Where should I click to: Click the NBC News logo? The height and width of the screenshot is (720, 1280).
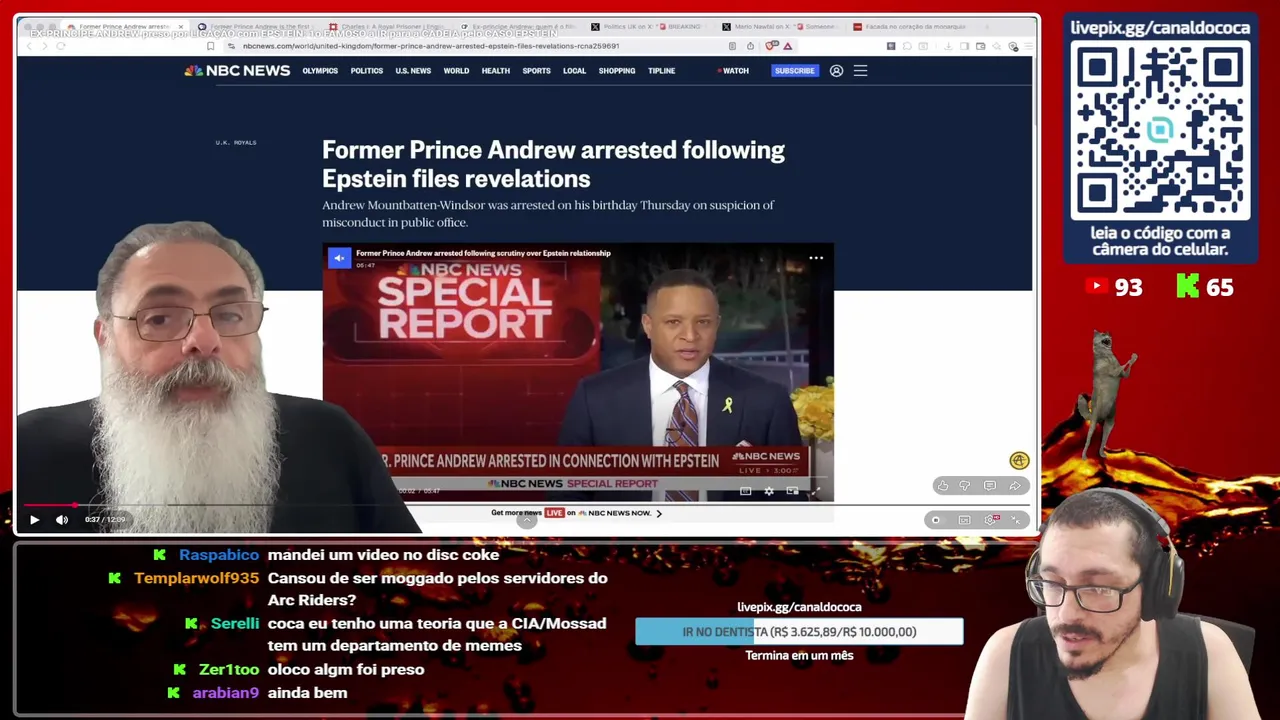(x=237, y=71)
